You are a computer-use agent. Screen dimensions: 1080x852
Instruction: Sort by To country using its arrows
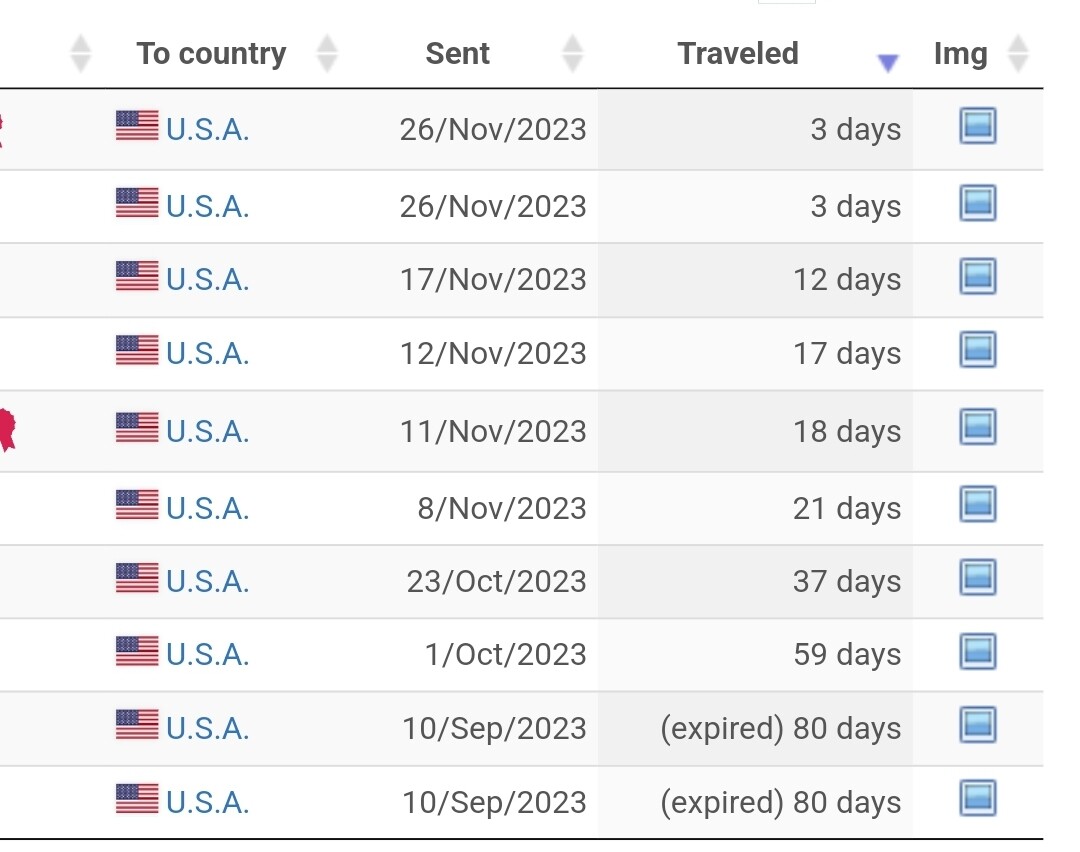tap(326, 54)
